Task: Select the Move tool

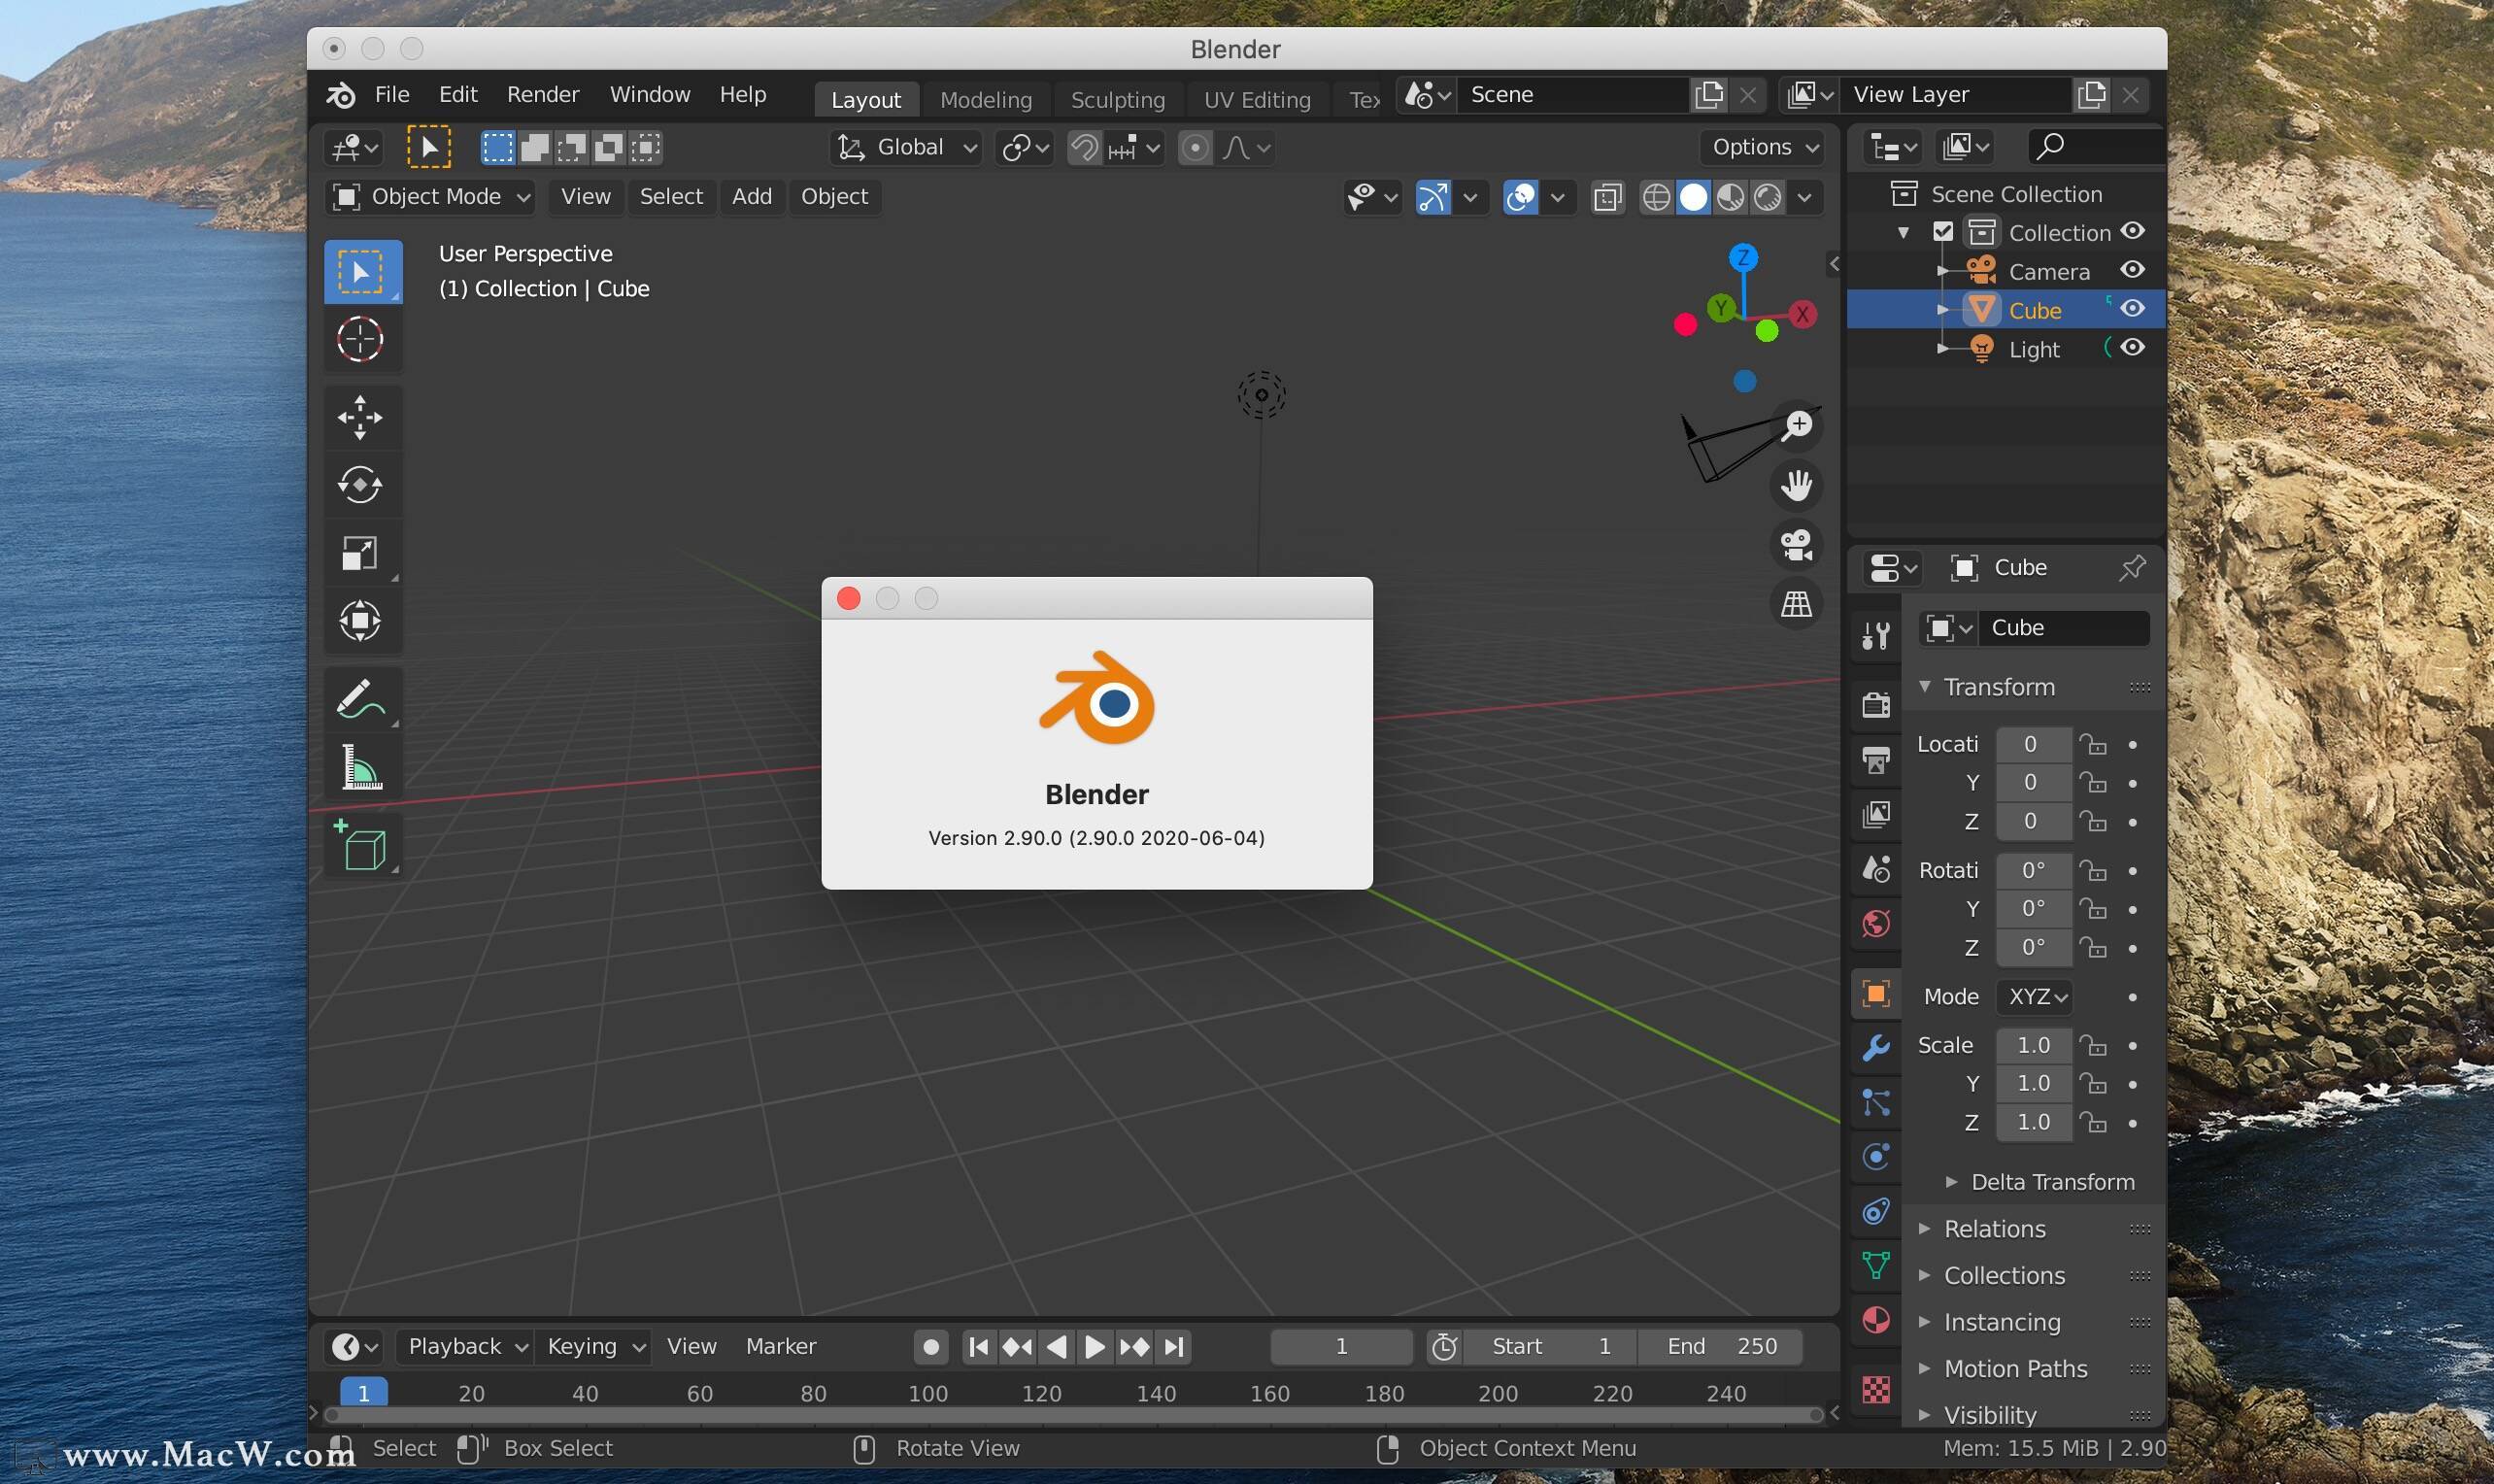Action: 360,418
